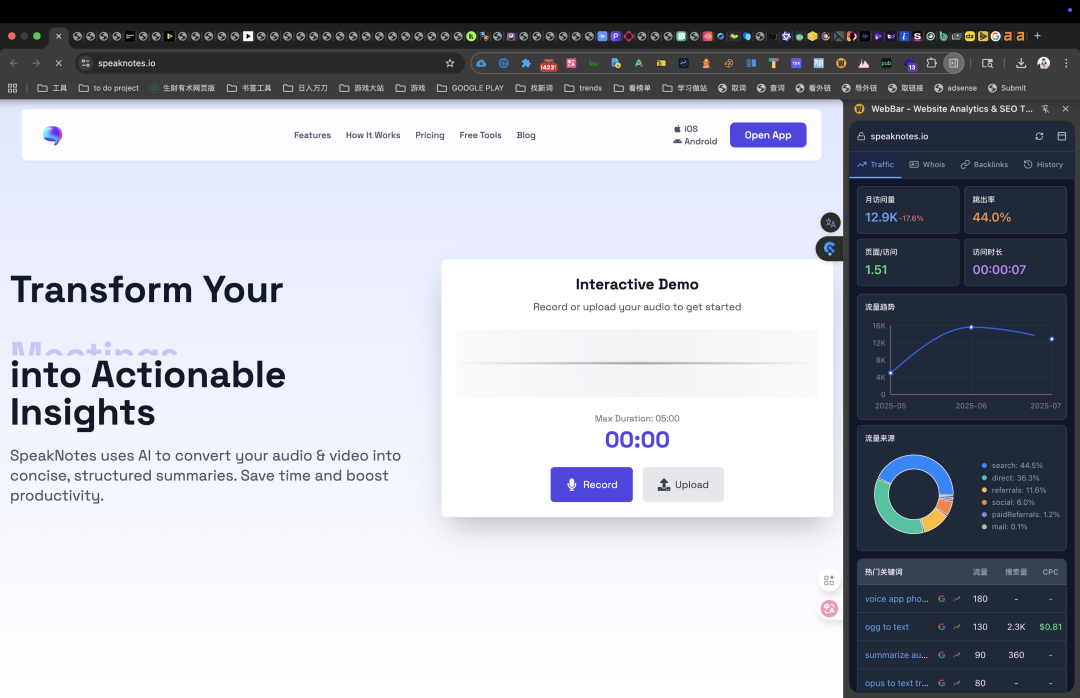This screenshot has height=698, width=1080.
Task: Open Features in site navigation
Action: tap(312, 135)
